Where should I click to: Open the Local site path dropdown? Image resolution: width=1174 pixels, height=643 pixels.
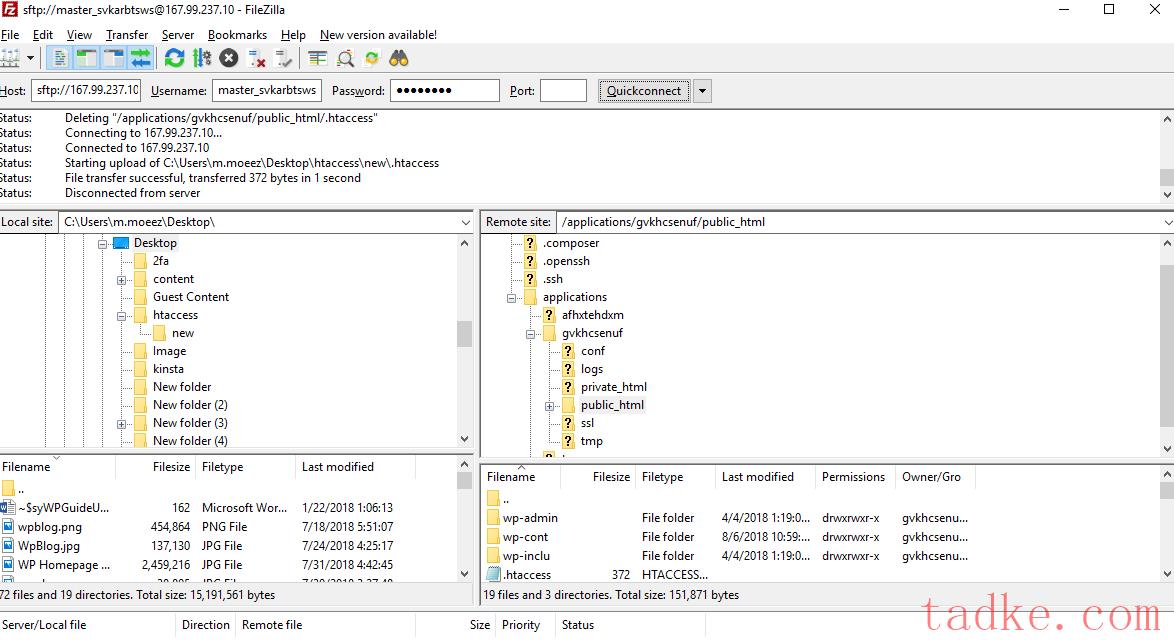point(466,222)
